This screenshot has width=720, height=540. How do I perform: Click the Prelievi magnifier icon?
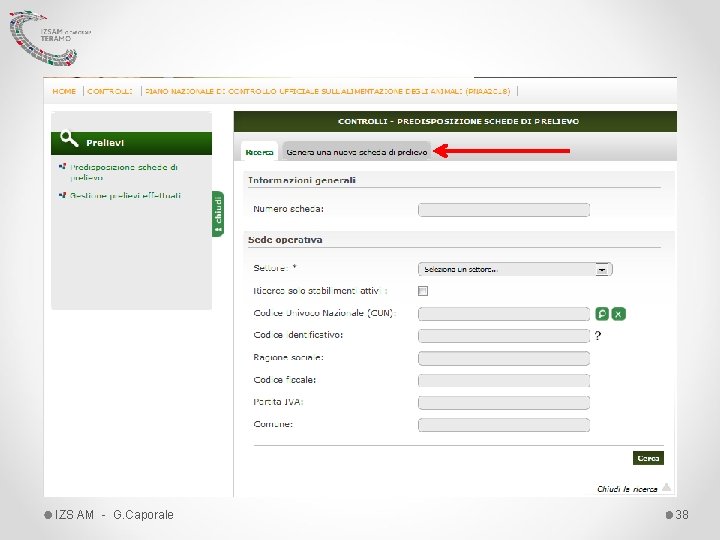click(x=69, y=139)
